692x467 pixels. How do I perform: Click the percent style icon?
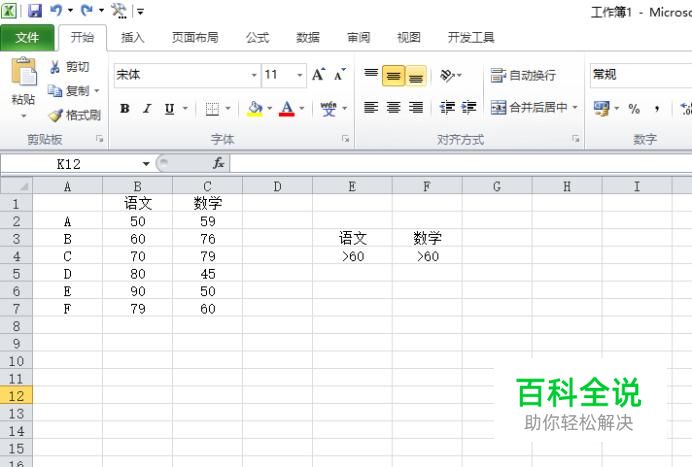(x=634, y=109)
